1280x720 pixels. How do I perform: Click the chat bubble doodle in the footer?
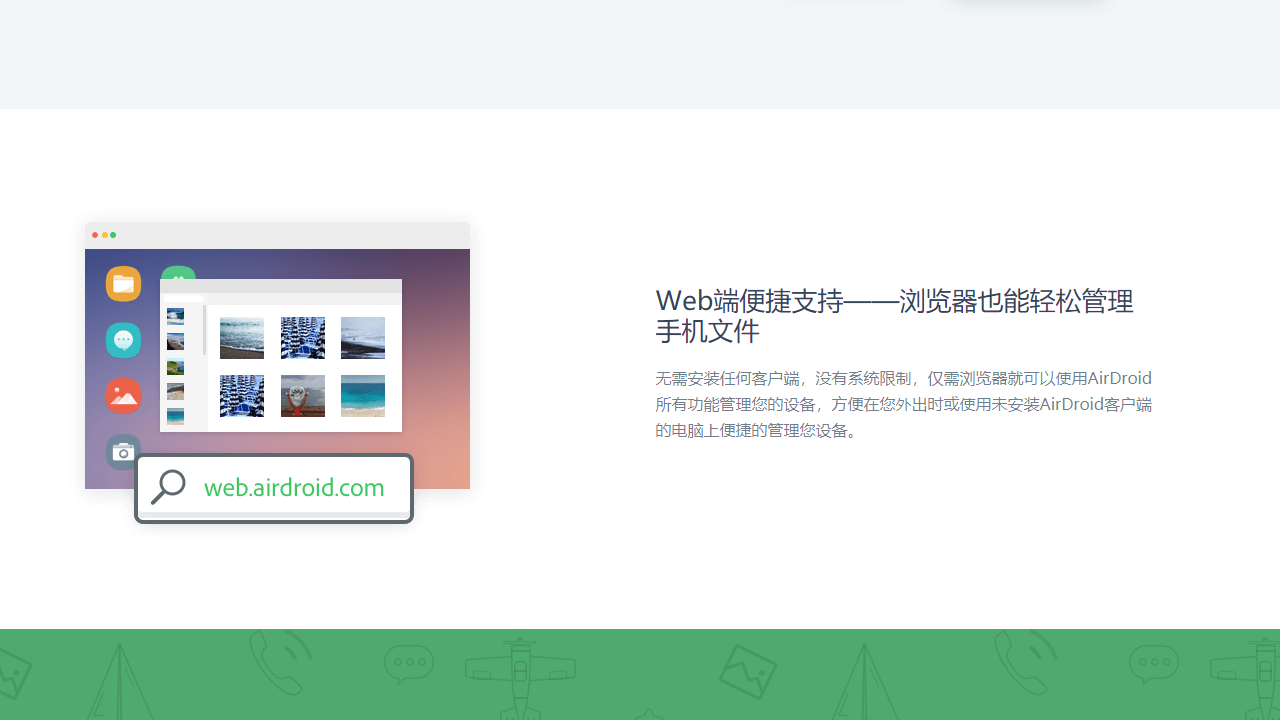[408, 663]
